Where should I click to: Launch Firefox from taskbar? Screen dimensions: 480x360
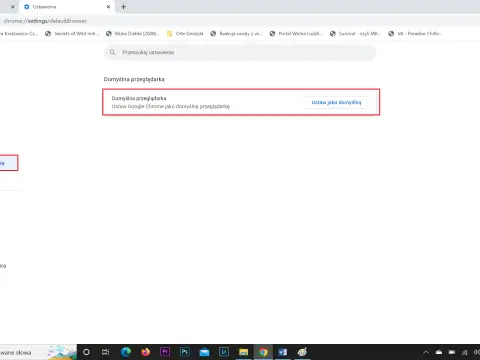coord(145,352)
